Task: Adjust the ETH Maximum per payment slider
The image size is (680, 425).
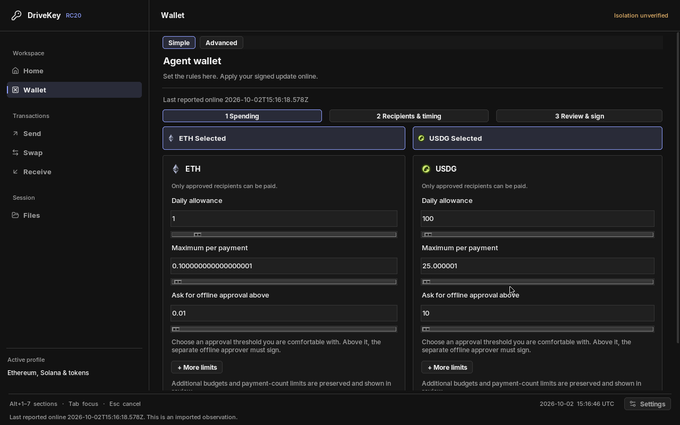Action: pyautogui.click(x=284, y=282)
